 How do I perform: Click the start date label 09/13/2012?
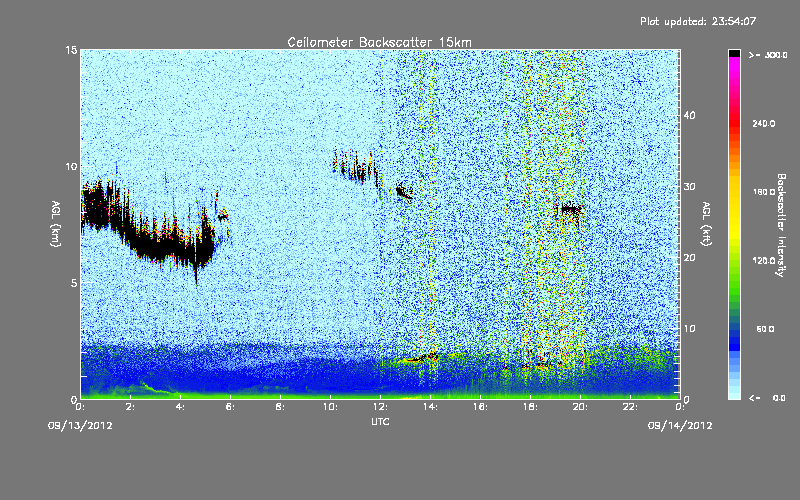(80, 426)
